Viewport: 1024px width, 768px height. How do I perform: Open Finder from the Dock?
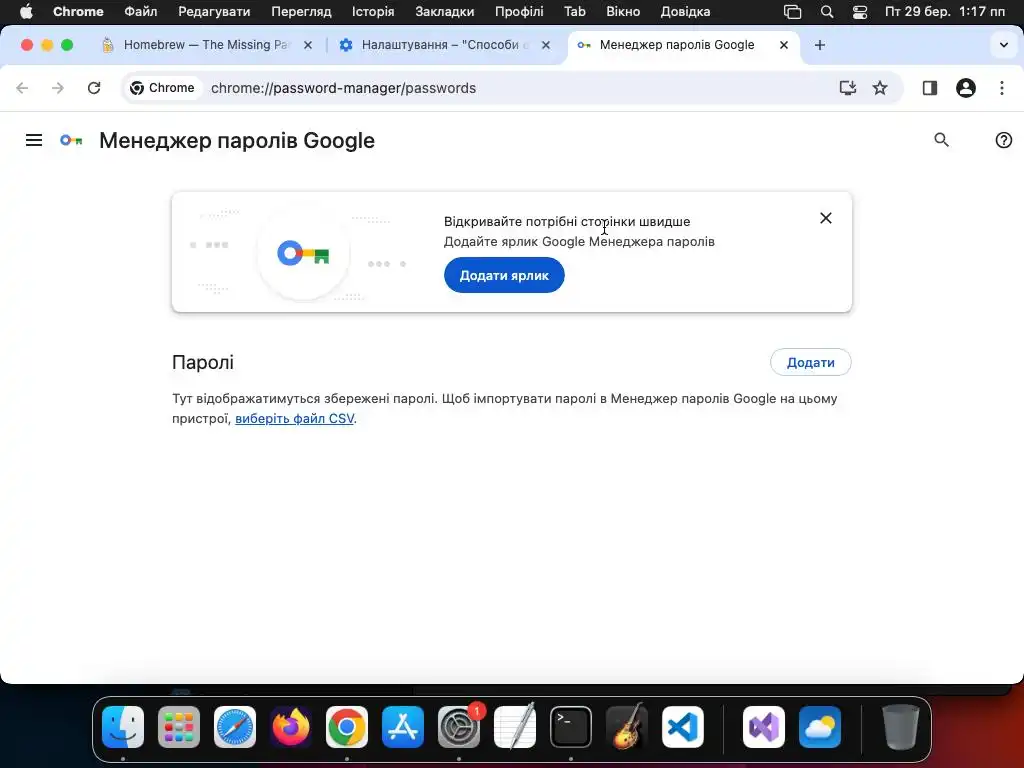[123, 727]
